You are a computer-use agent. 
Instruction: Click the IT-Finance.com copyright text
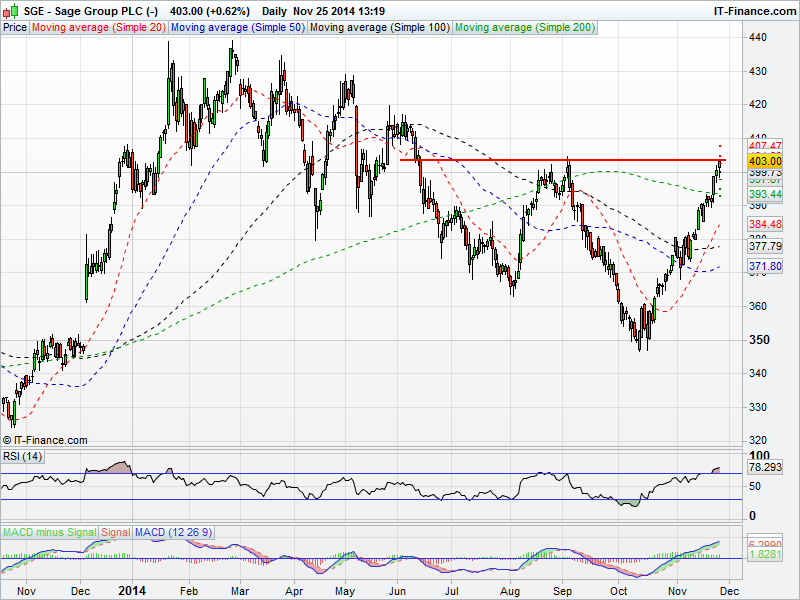[x=45, y=440]
